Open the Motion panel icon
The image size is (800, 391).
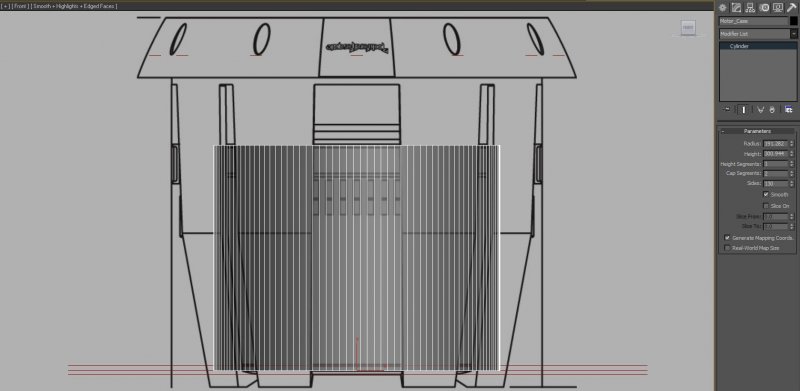click(764, 7)
